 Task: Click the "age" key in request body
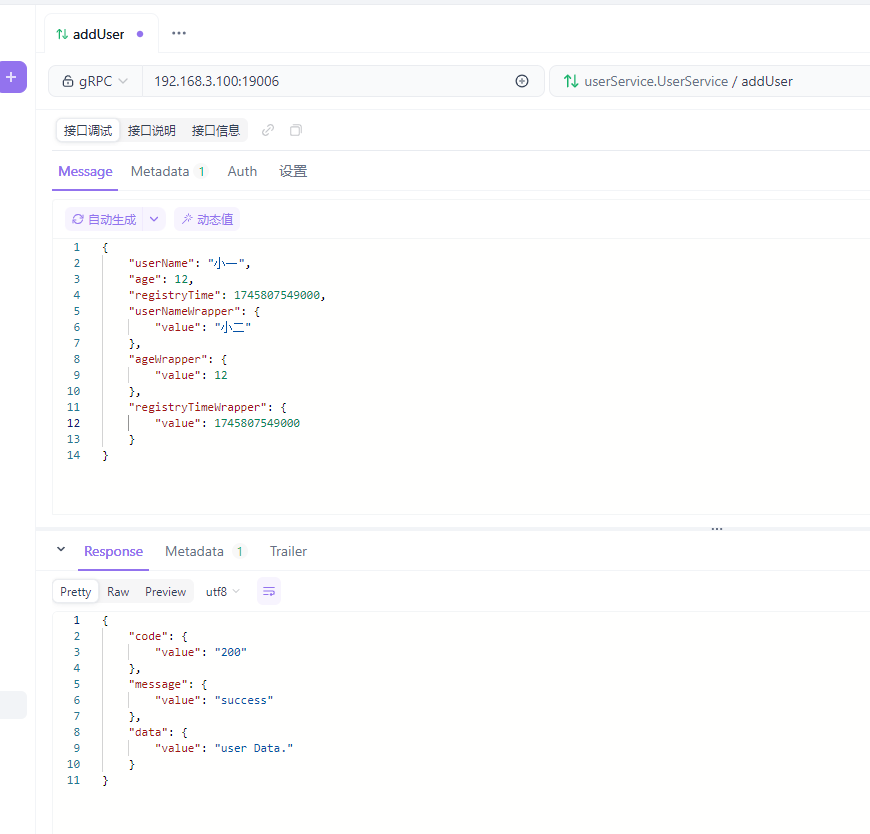pyautogui.click(x=145, y=280)
